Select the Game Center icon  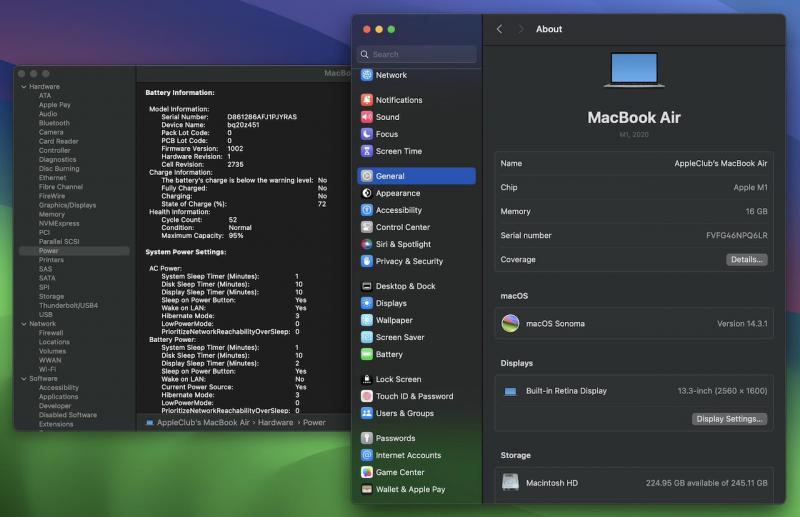tap(366, 472)
